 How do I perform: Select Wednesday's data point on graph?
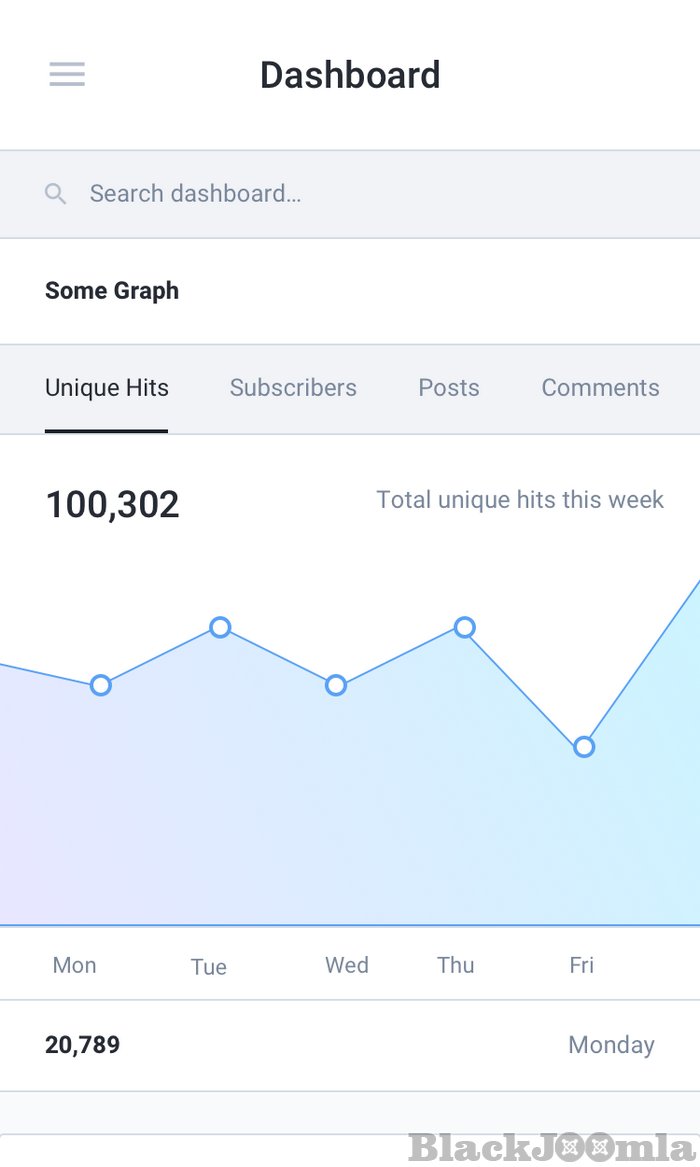click(x=336, y=685)
